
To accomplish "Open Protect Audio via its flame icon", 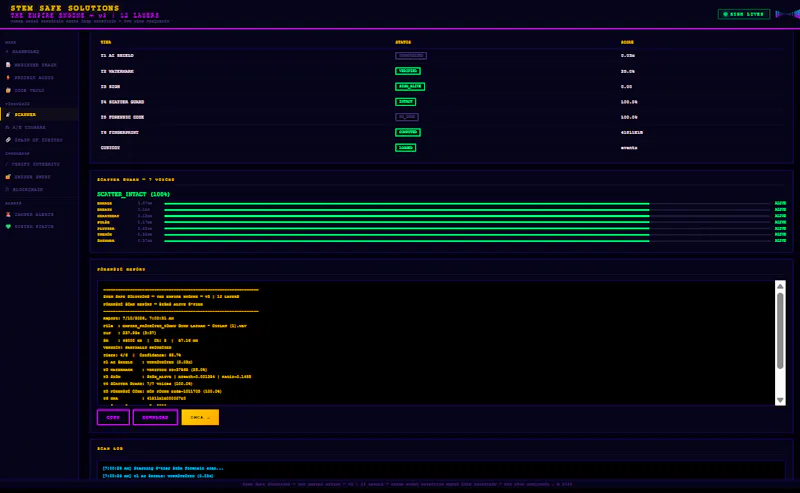I will (8, 78).
